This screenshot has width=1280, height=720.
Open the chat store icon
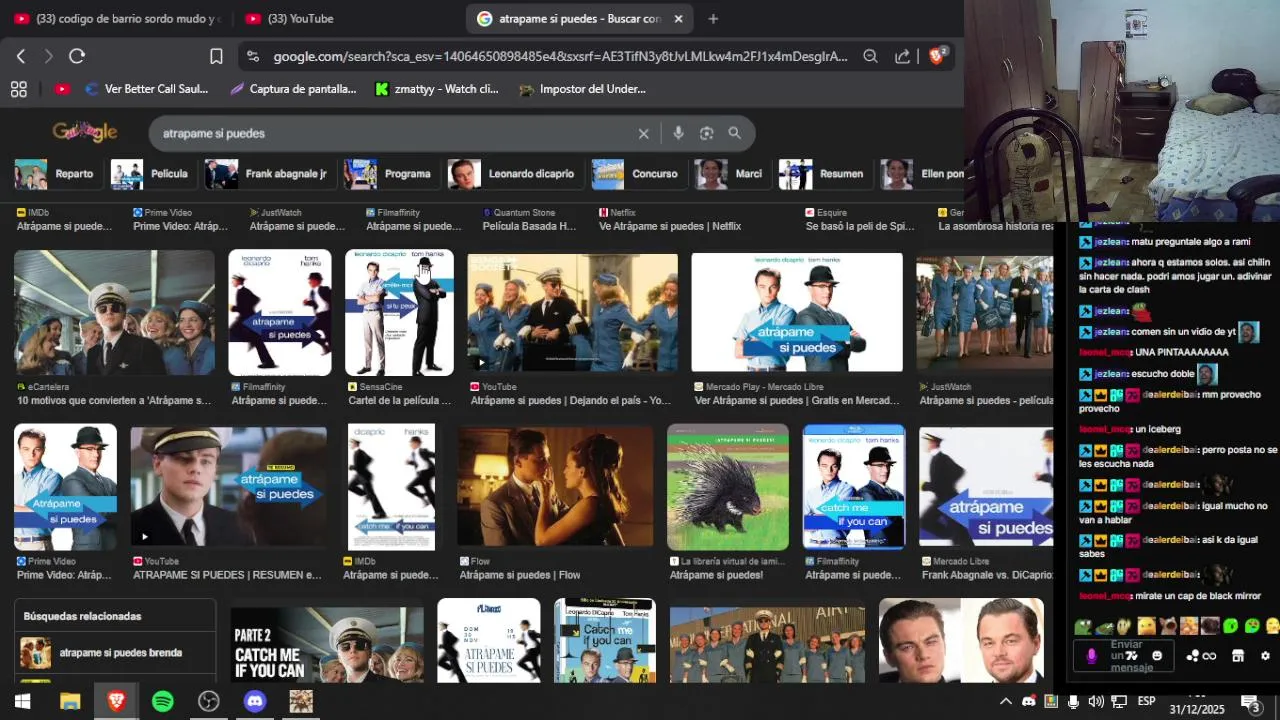(1237, 656)
